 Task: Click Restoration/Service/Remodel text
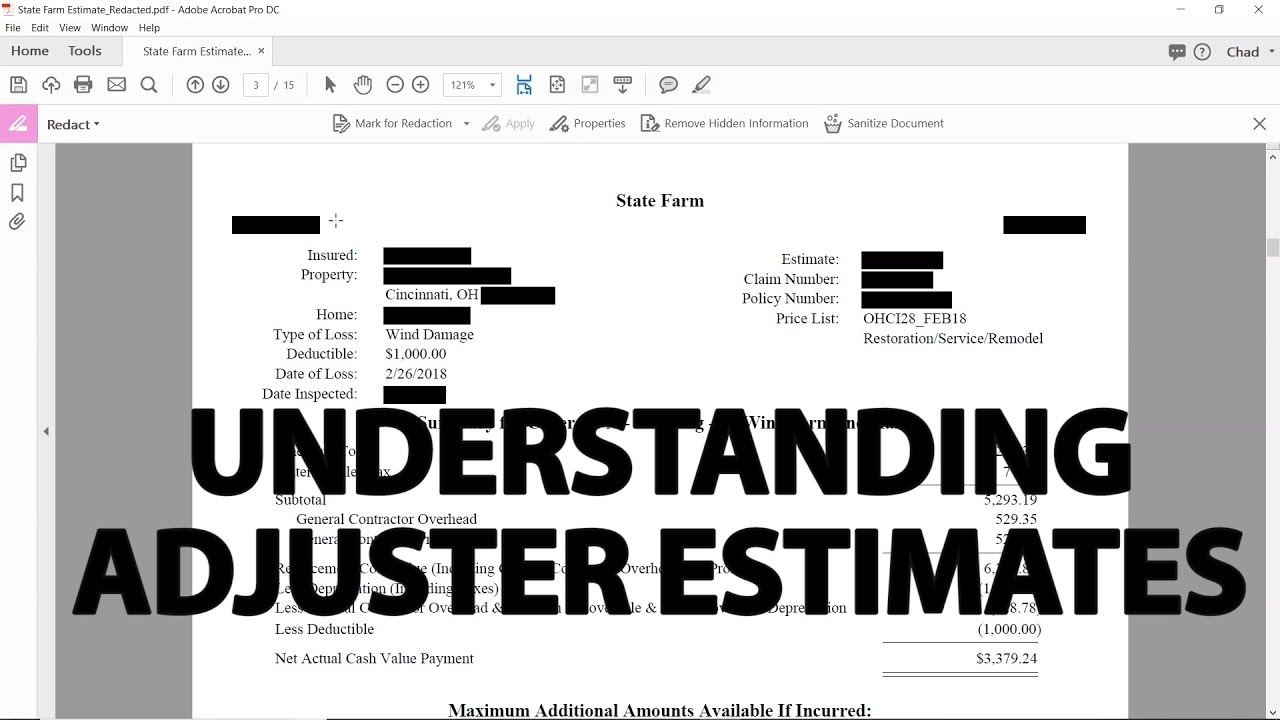click(953, 339)
